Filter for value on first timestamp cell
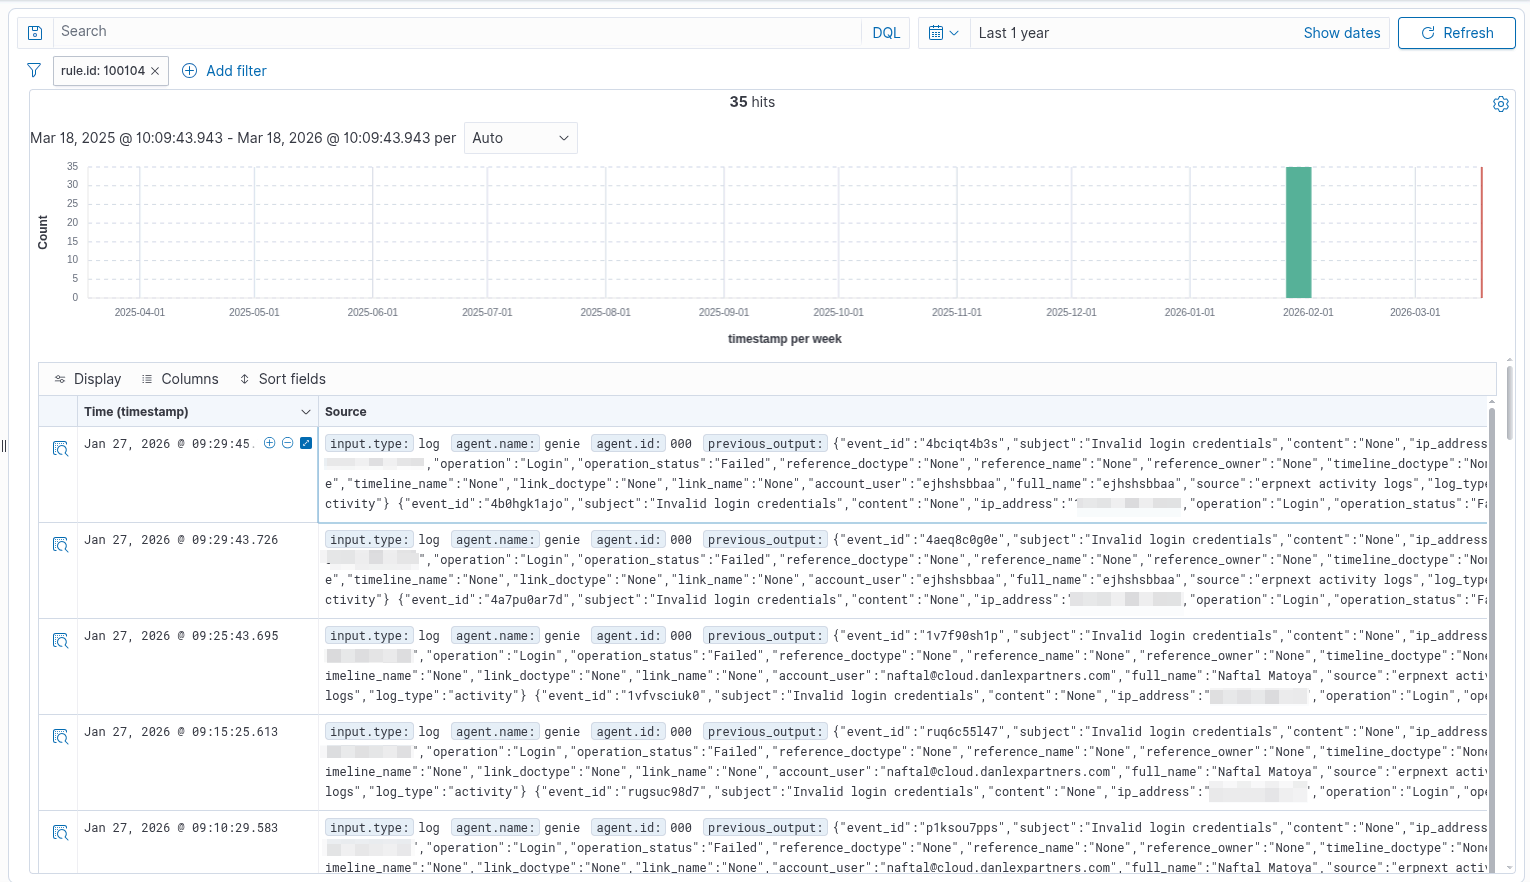The height and width of the screenshot is (882, 1530). (269, 443)
